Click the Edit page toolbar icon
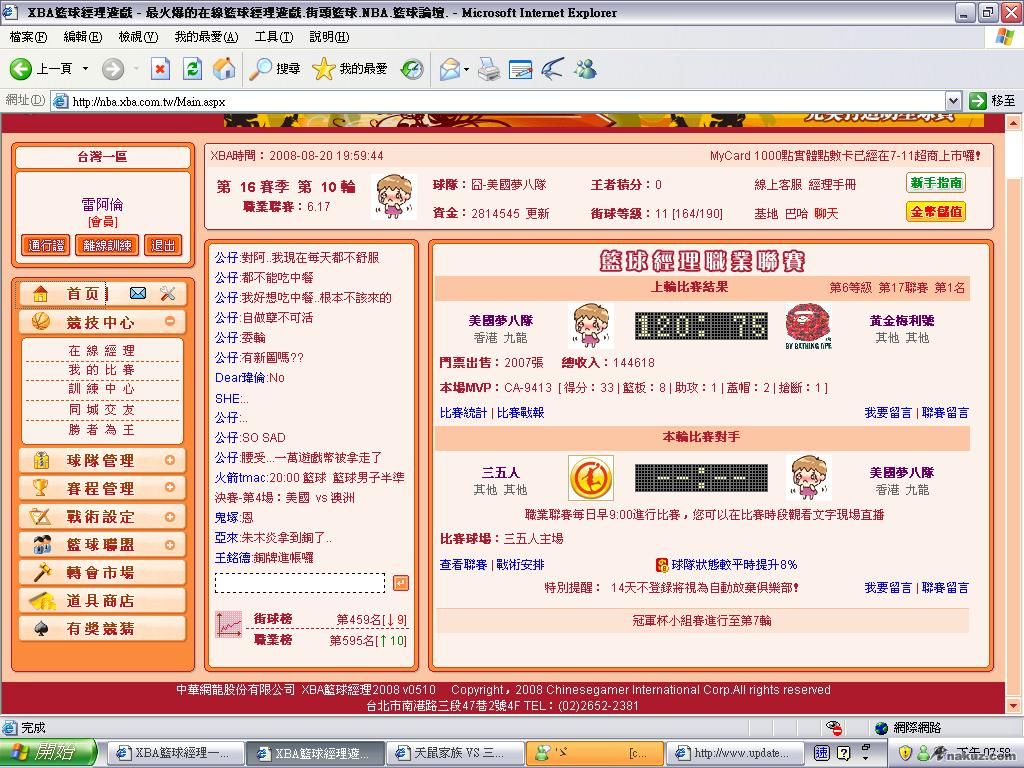The height and width of the screenshot is (768, 1024). coord(520,69)
